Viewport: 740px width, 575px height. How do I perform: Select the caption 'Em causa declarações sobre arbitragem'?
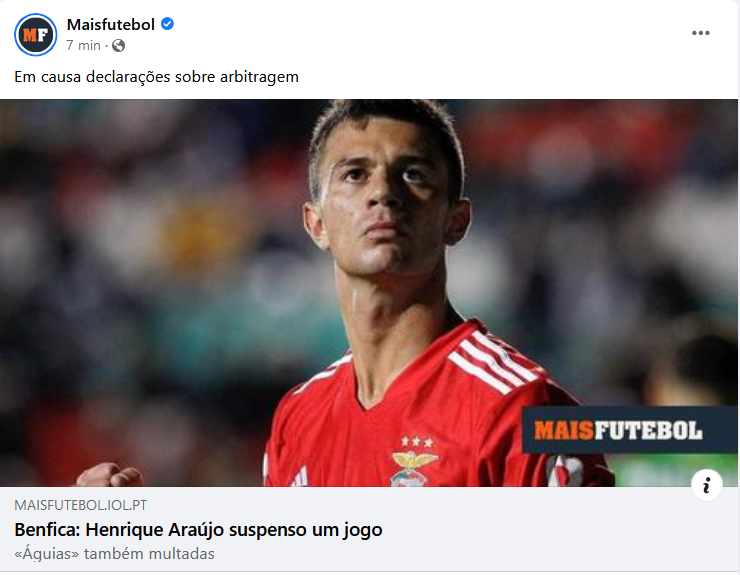(156, 76)
